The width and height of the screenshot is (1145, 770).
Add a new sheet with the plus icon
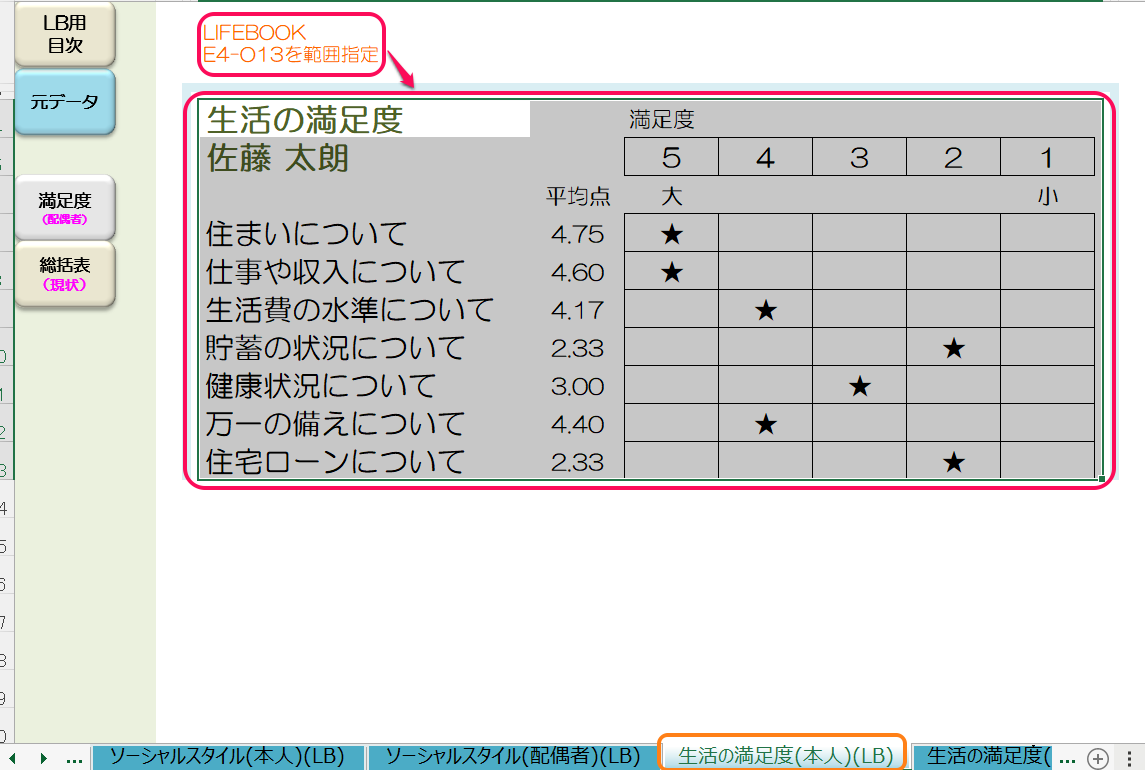1097,757
